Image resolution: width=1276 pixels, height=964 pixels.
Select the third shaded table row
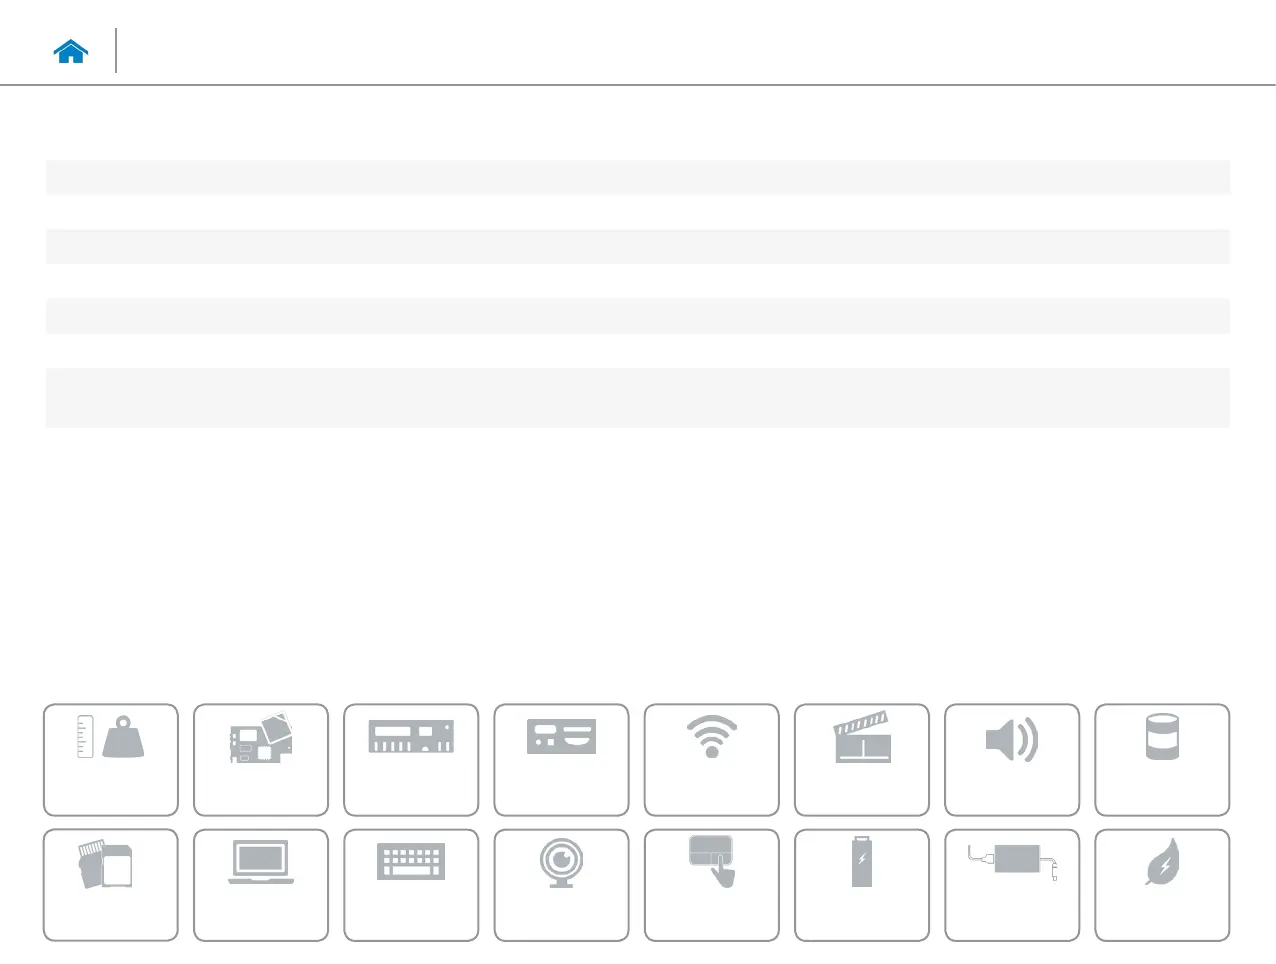[638, 316]
